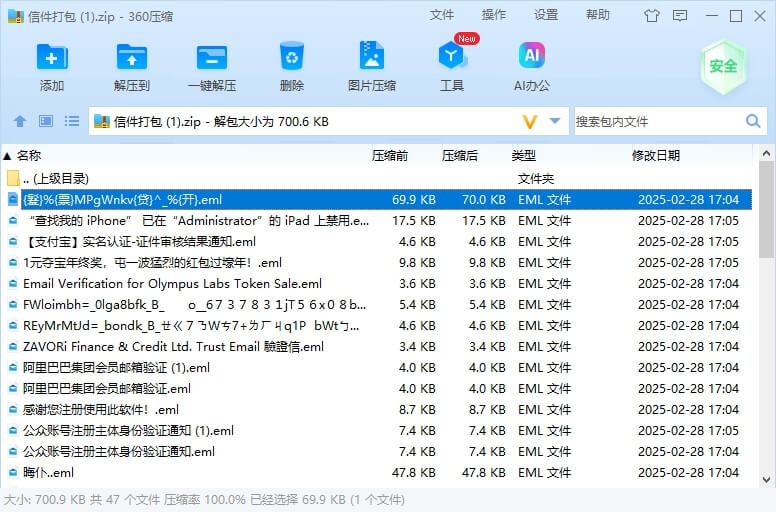Sort files by the 名称 column header

coord(30,155)
